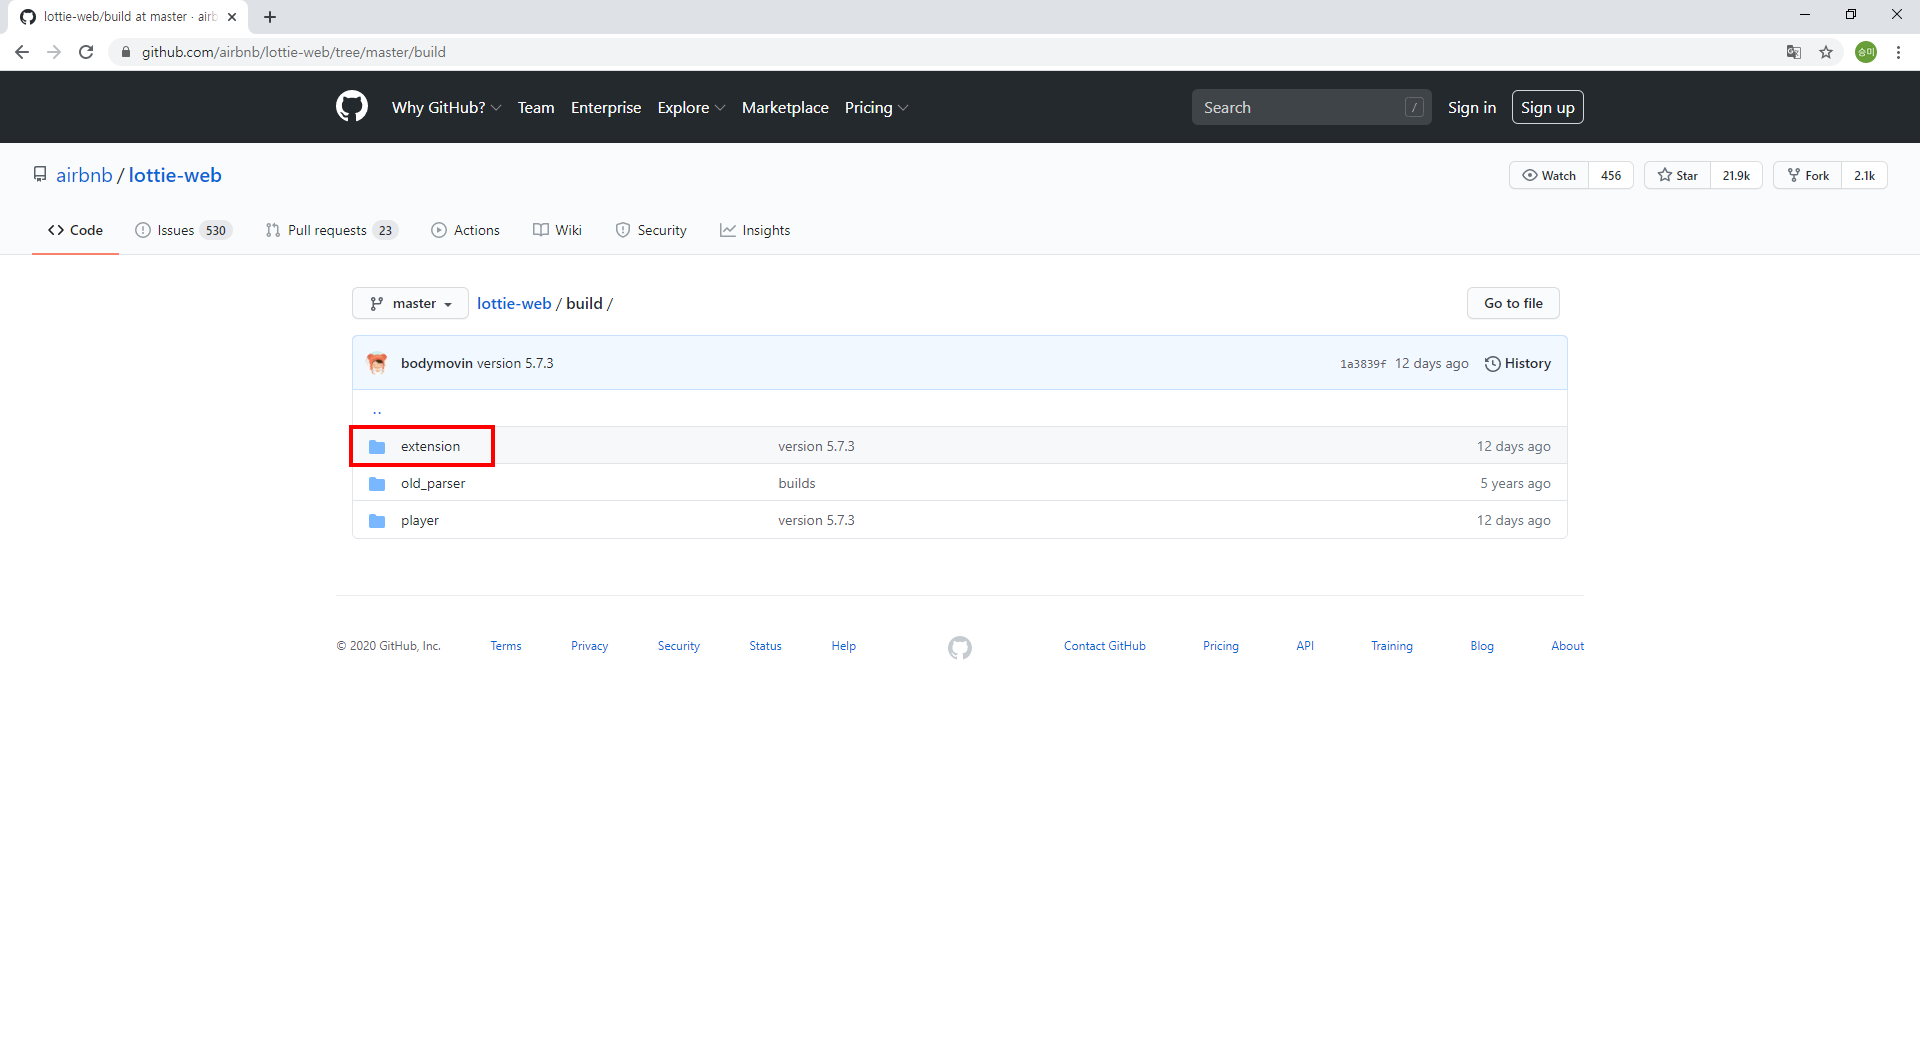This screenshot has height=1040, width=1920.
Task: Click the footer GitHub mark icon
Action: 960,648
